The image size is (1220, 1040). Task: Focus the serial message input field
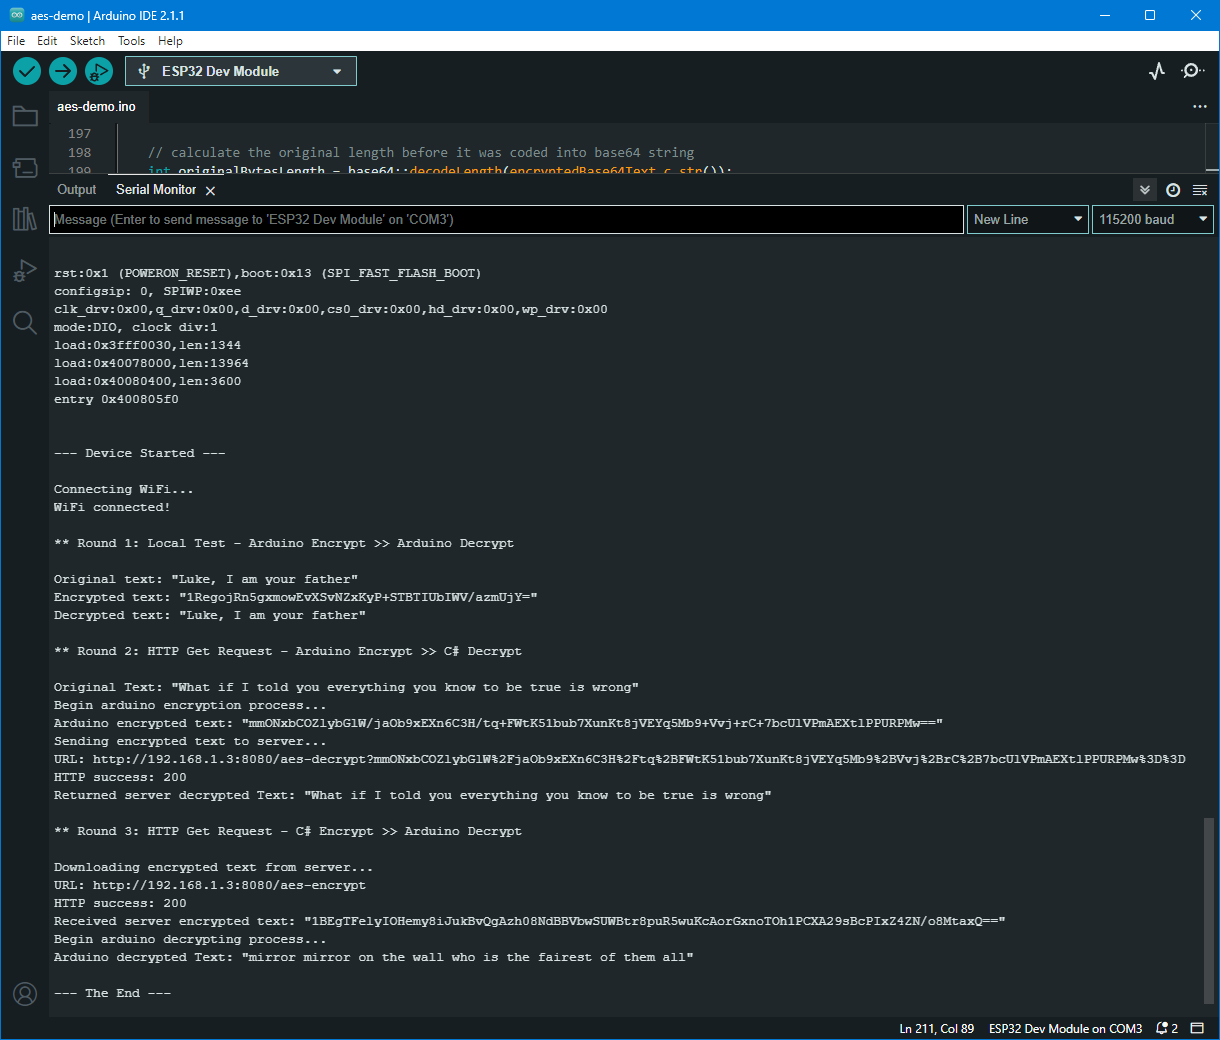point(506,219)
